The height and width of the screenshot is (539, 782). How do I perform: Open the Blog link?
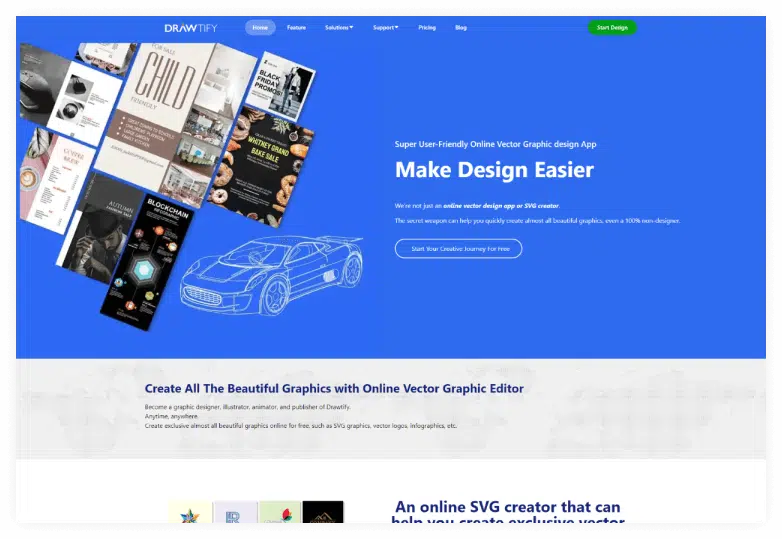[x=461, y=27]
